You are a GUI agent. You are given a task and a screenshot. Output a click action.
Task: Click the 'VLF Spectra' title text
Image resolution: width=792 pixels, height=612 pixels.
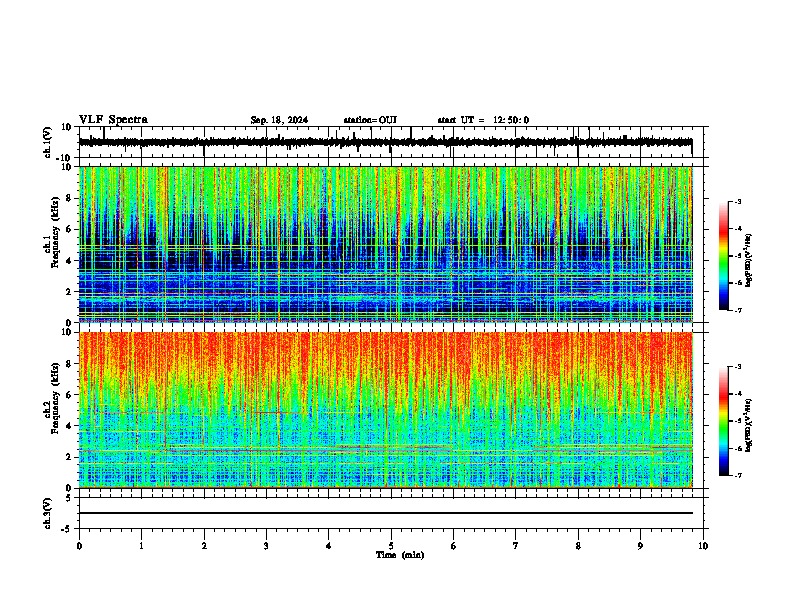(113, 120)
